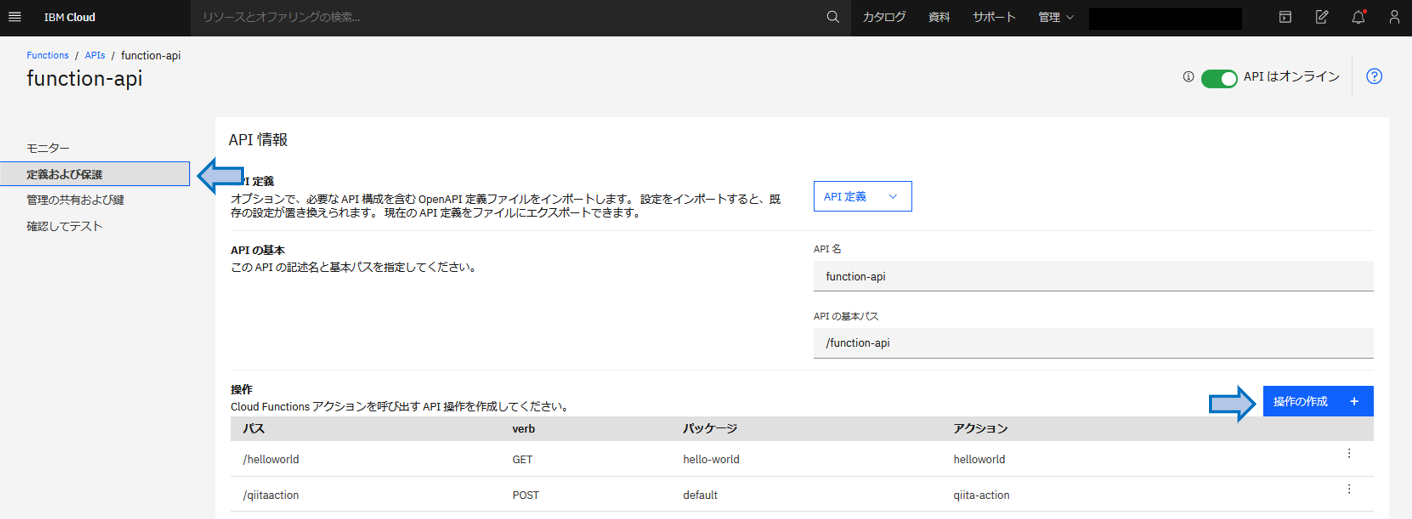The width and height of the screenshot is (1412, 519).
Task: Go to Functions breadcrumb link
Action: (x=48, y=56)
